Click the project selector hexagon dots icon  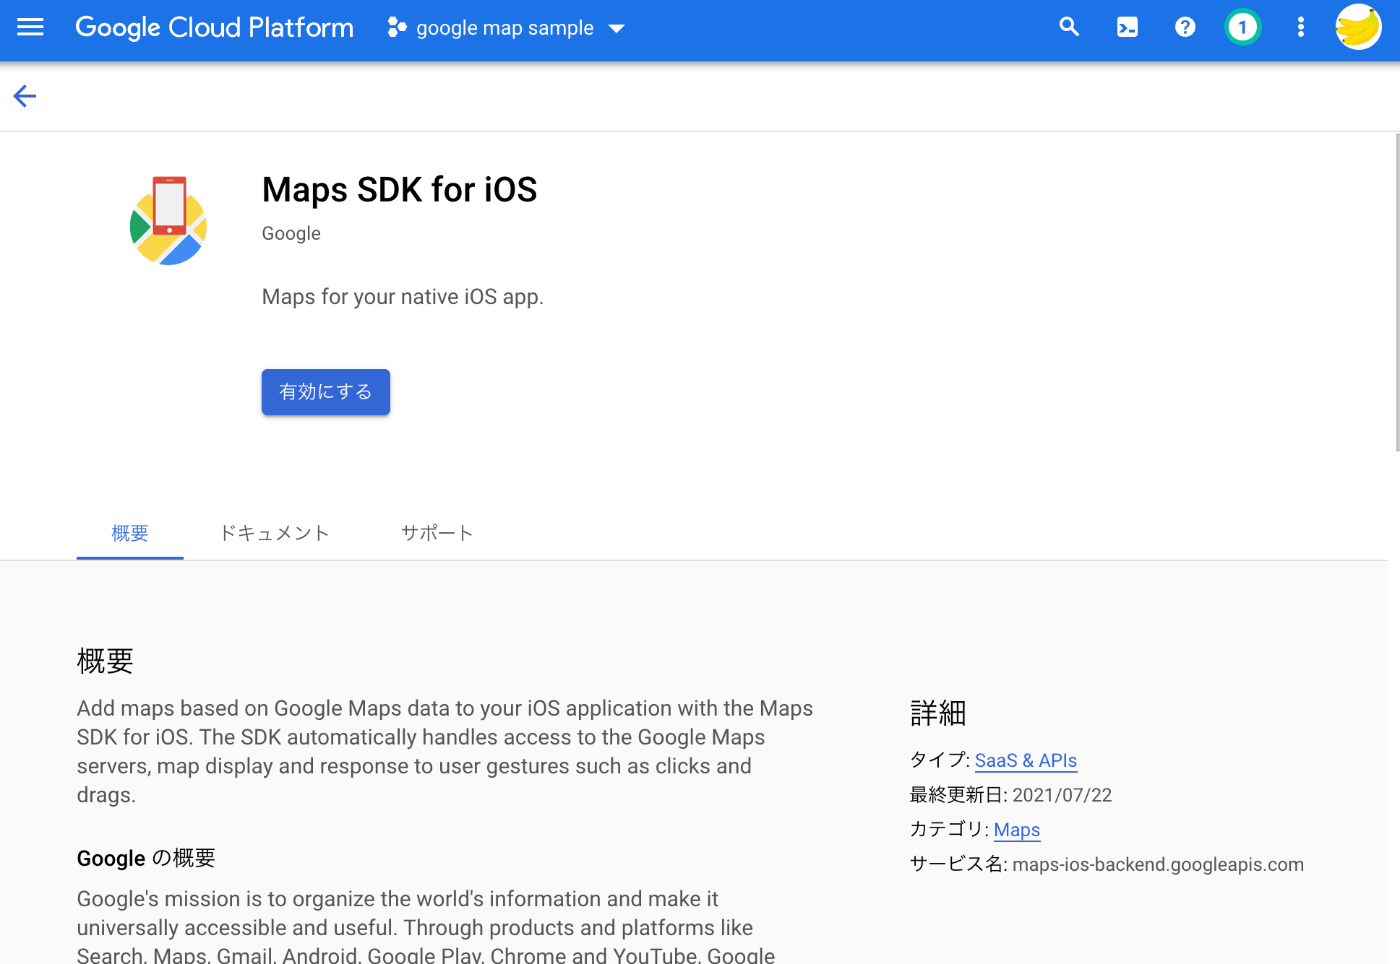coord(397,27)
